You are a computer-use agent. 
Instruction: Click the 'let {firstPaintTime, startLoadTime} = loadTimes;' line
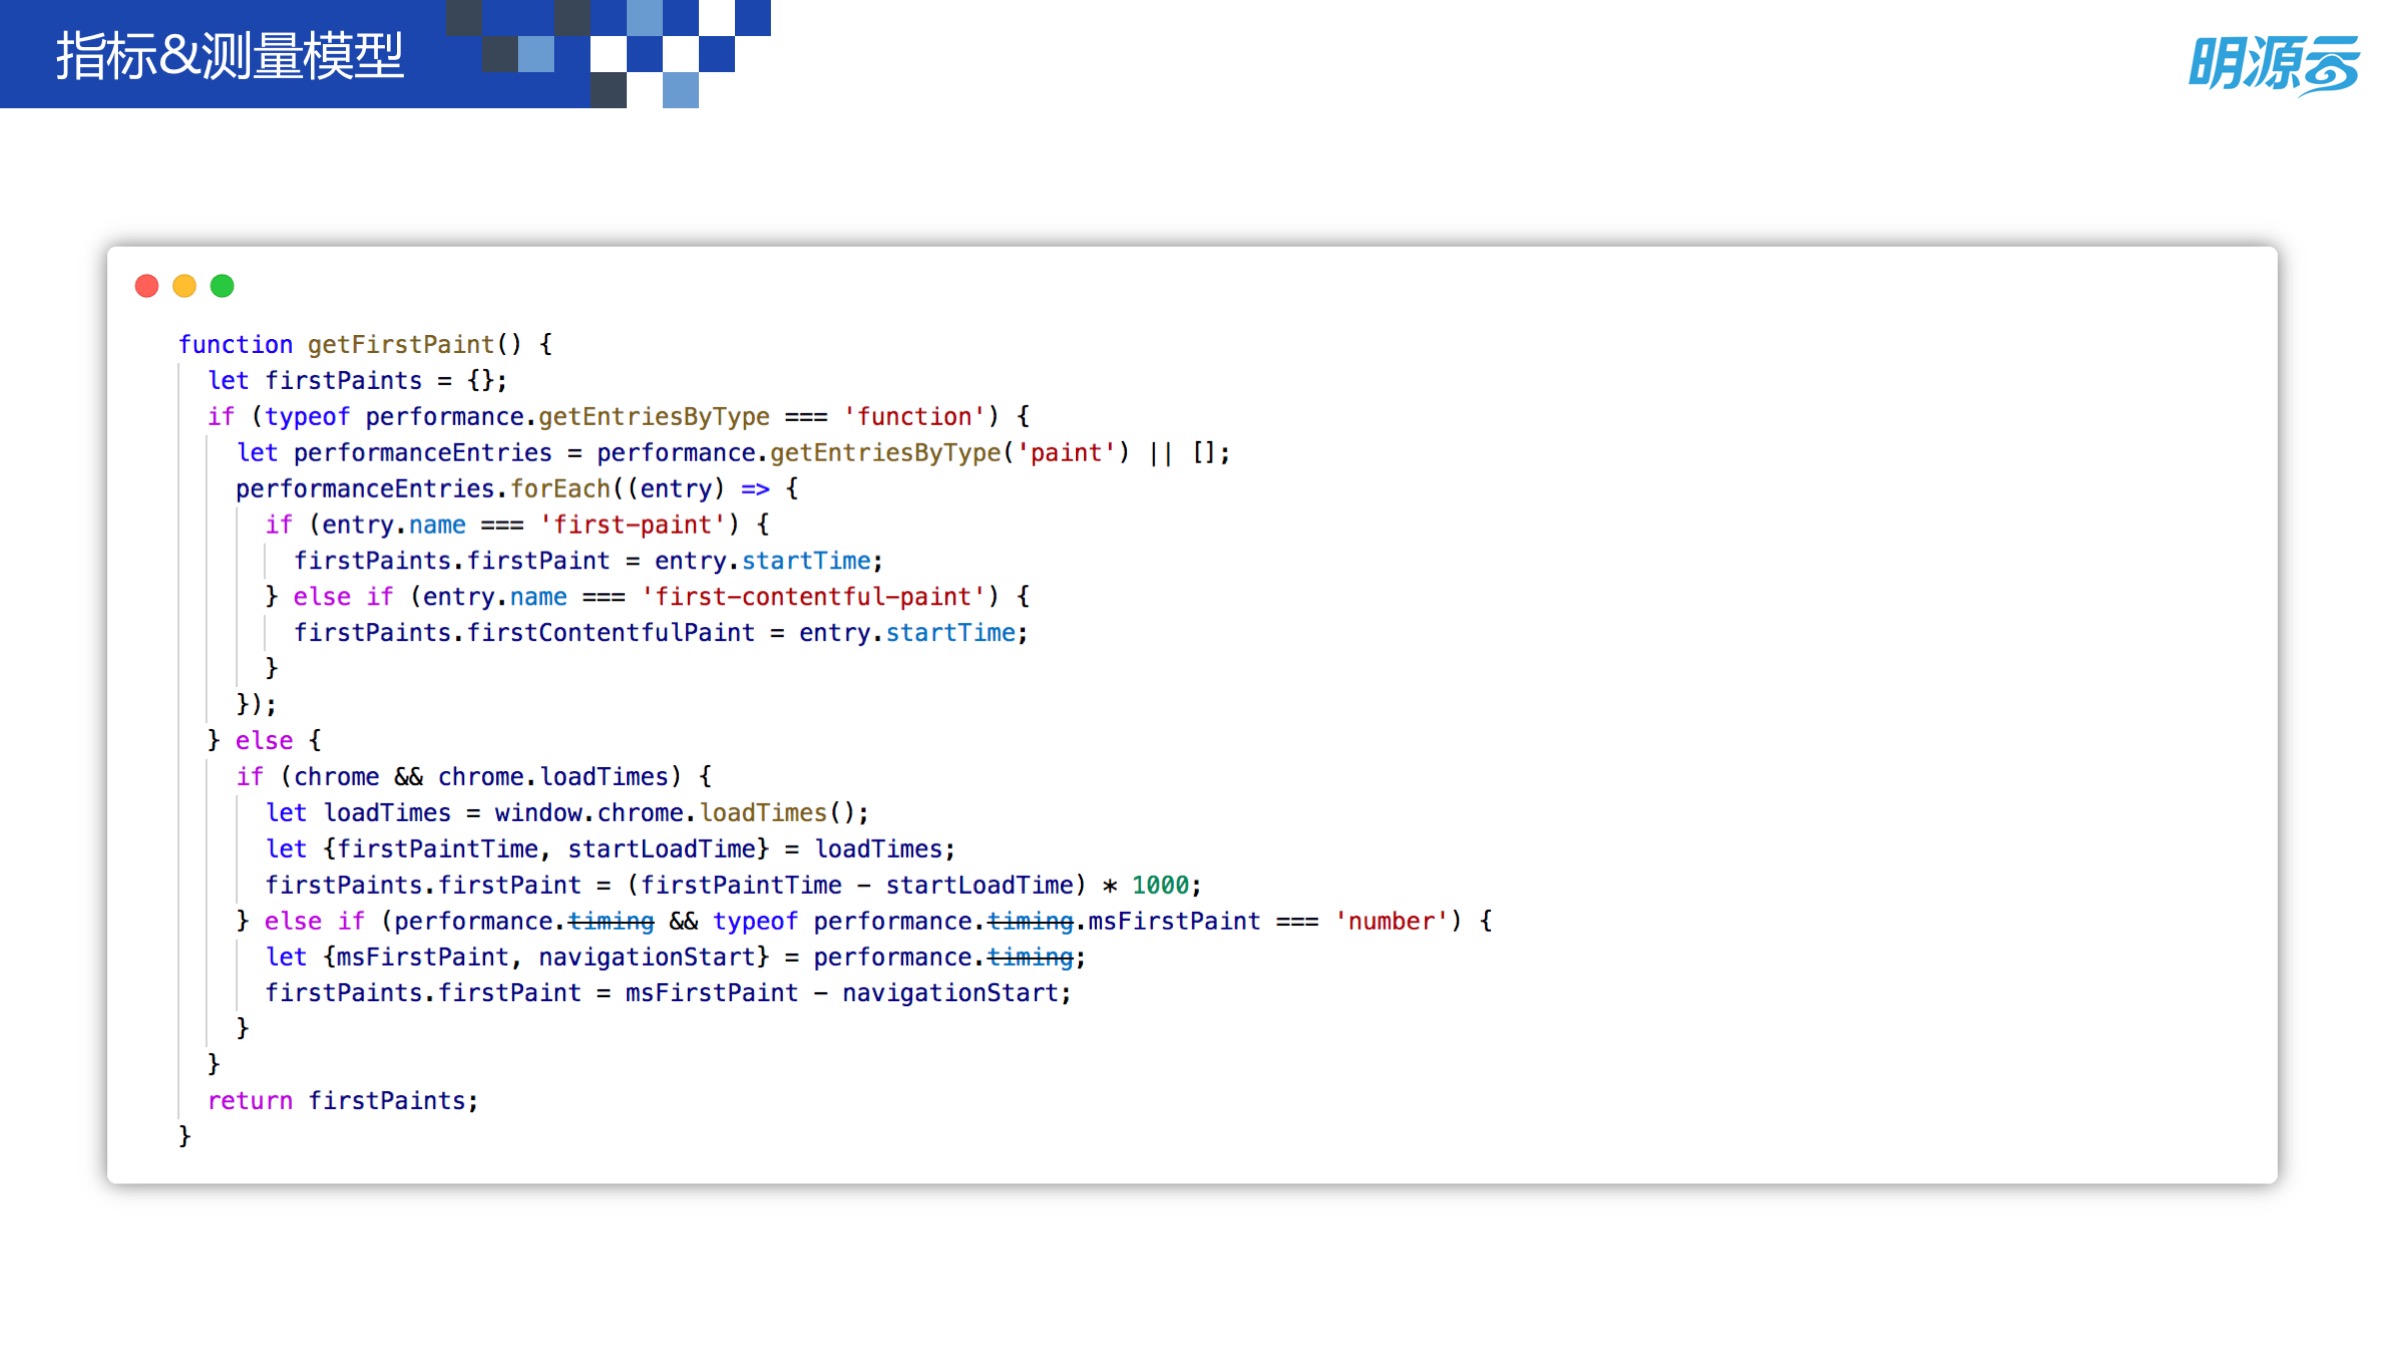pyautogui.click(x=610, y=848)
